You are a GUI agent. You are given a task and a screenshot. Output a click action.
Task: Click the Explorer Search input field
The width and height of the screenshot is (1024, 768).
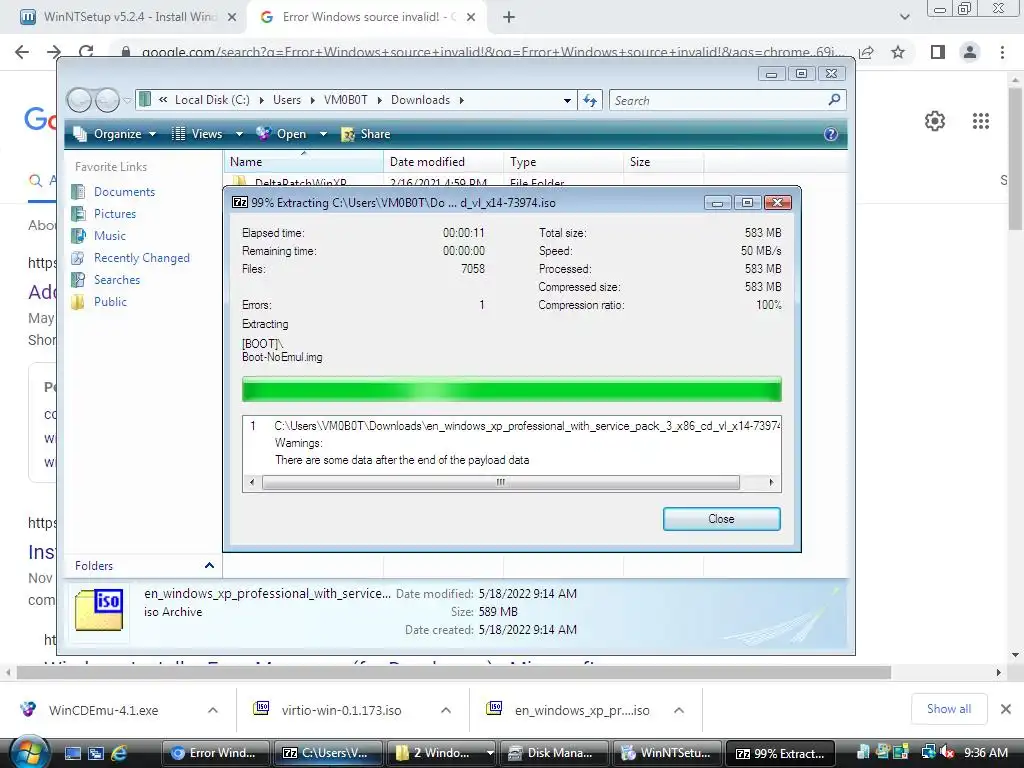tap(718, 101)
